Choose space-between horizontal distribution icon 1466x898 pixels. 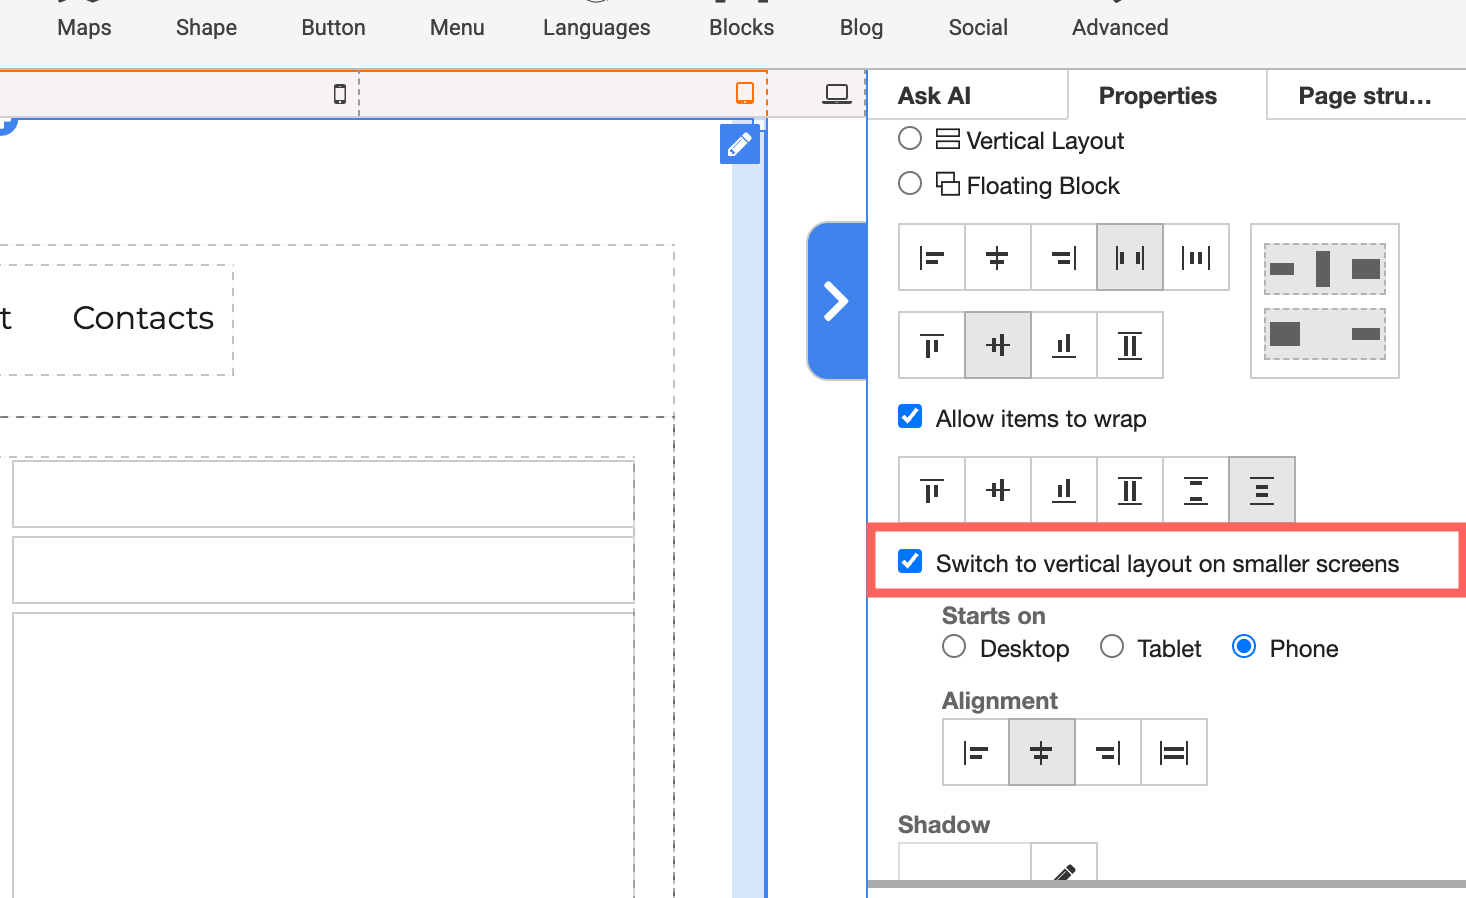coord(1130,258)
